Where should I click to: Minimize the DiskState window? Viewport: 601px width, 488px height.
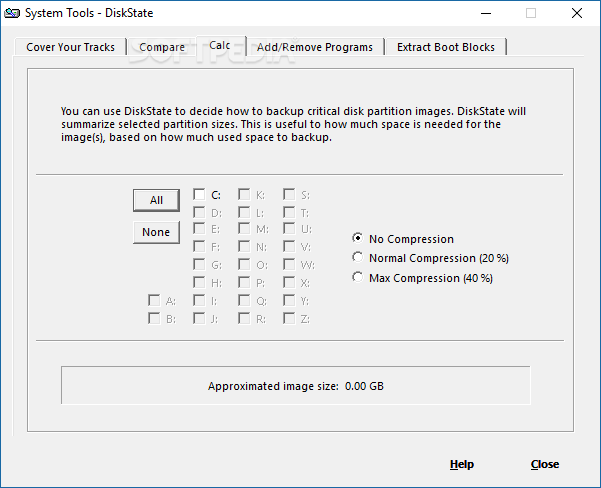486,13
